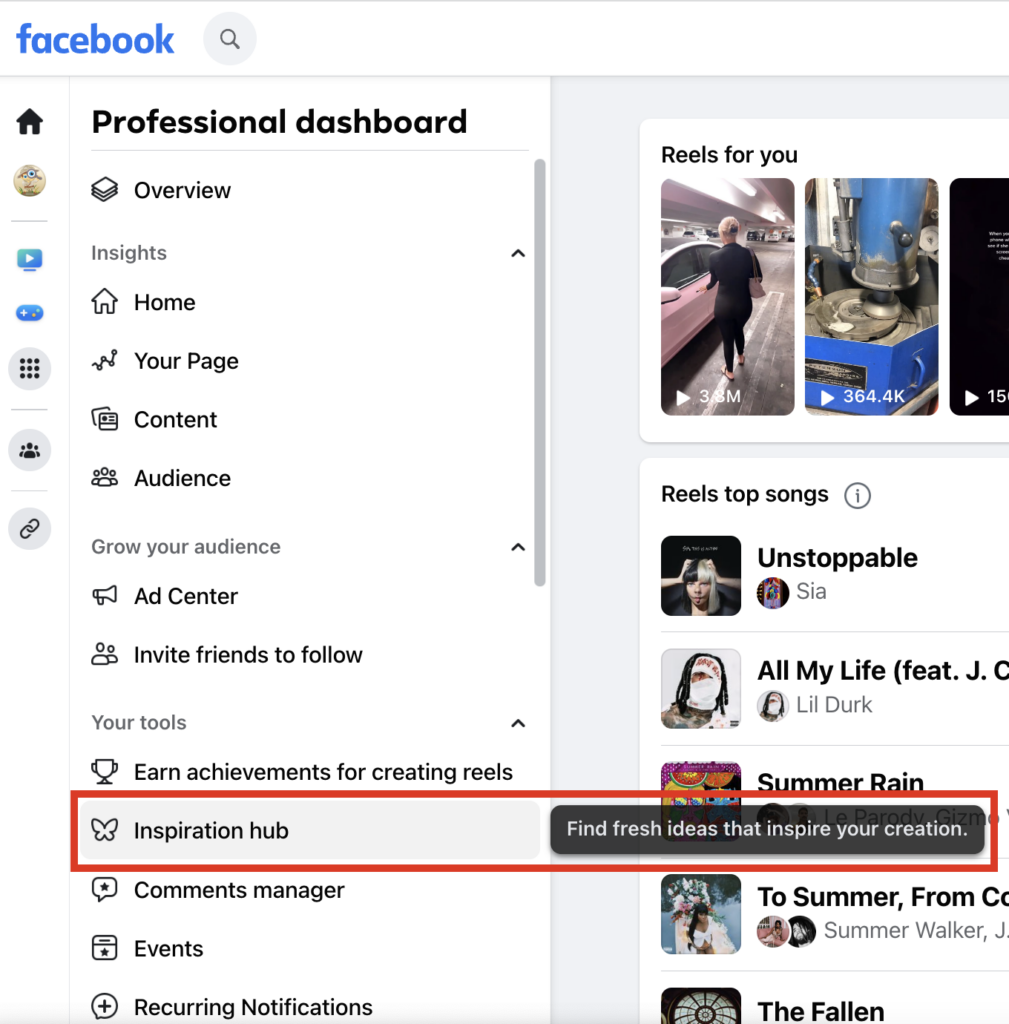The image size is (1009, 1024).
Task: Open the apps grid icon
Action: 29,368
